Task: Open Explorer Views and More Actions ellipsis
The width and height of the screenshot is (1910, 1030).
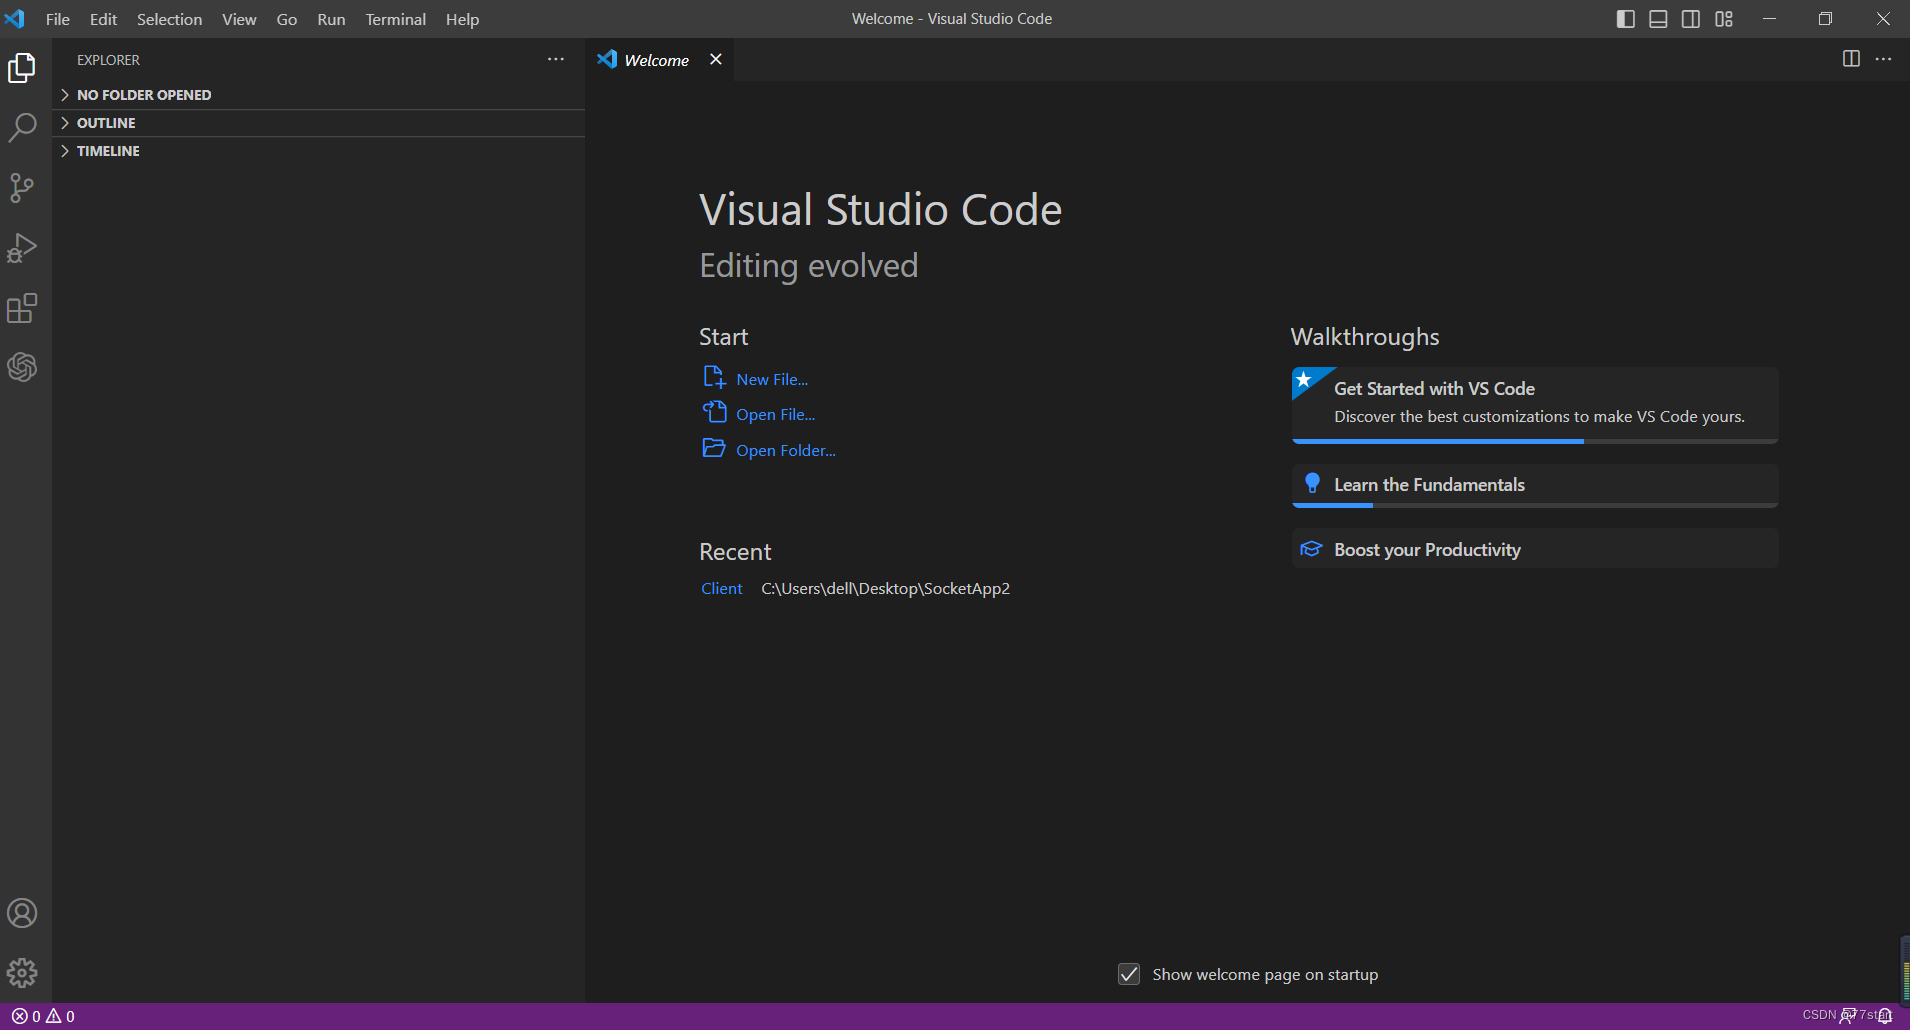Action: [x=556, y=60]
